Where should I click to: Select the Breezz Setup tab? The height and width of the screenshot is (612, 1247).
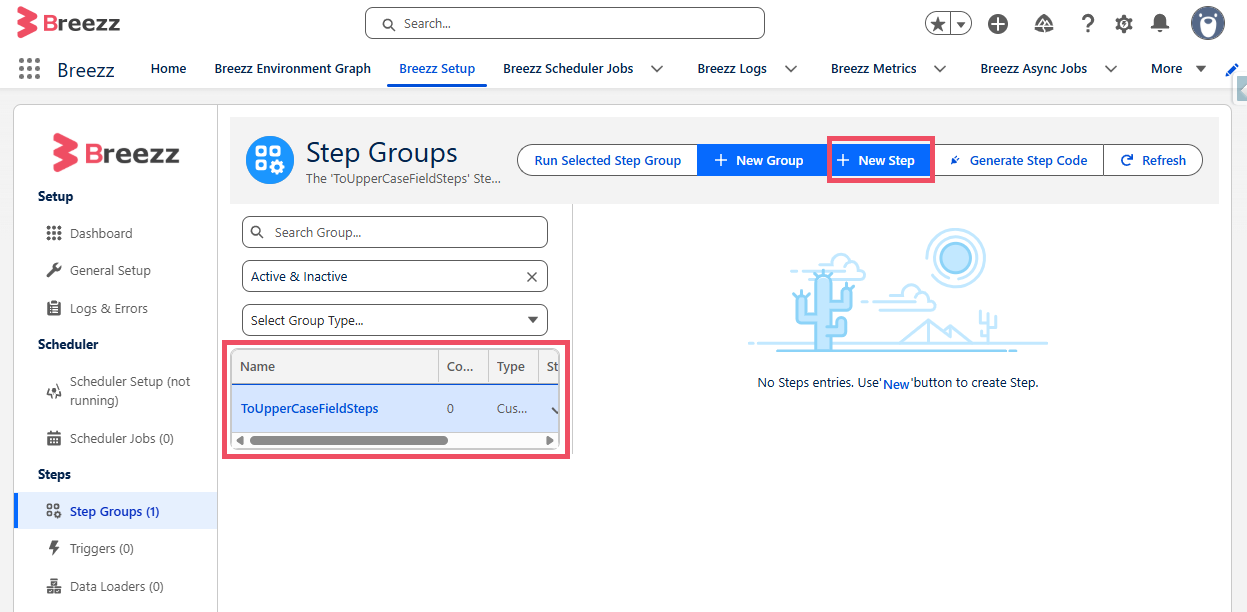[437, 68]
